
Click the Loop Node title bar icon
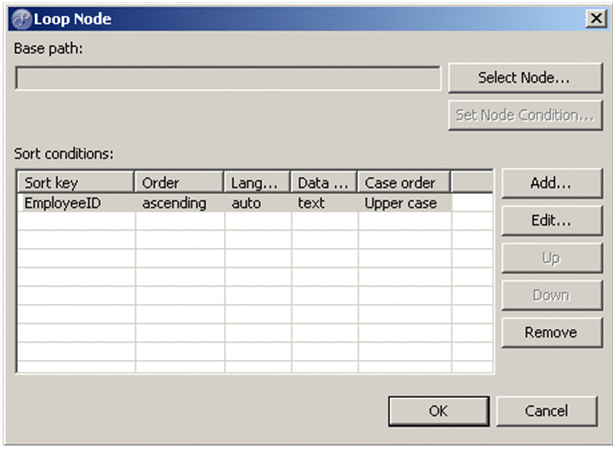tap(21, 19)
